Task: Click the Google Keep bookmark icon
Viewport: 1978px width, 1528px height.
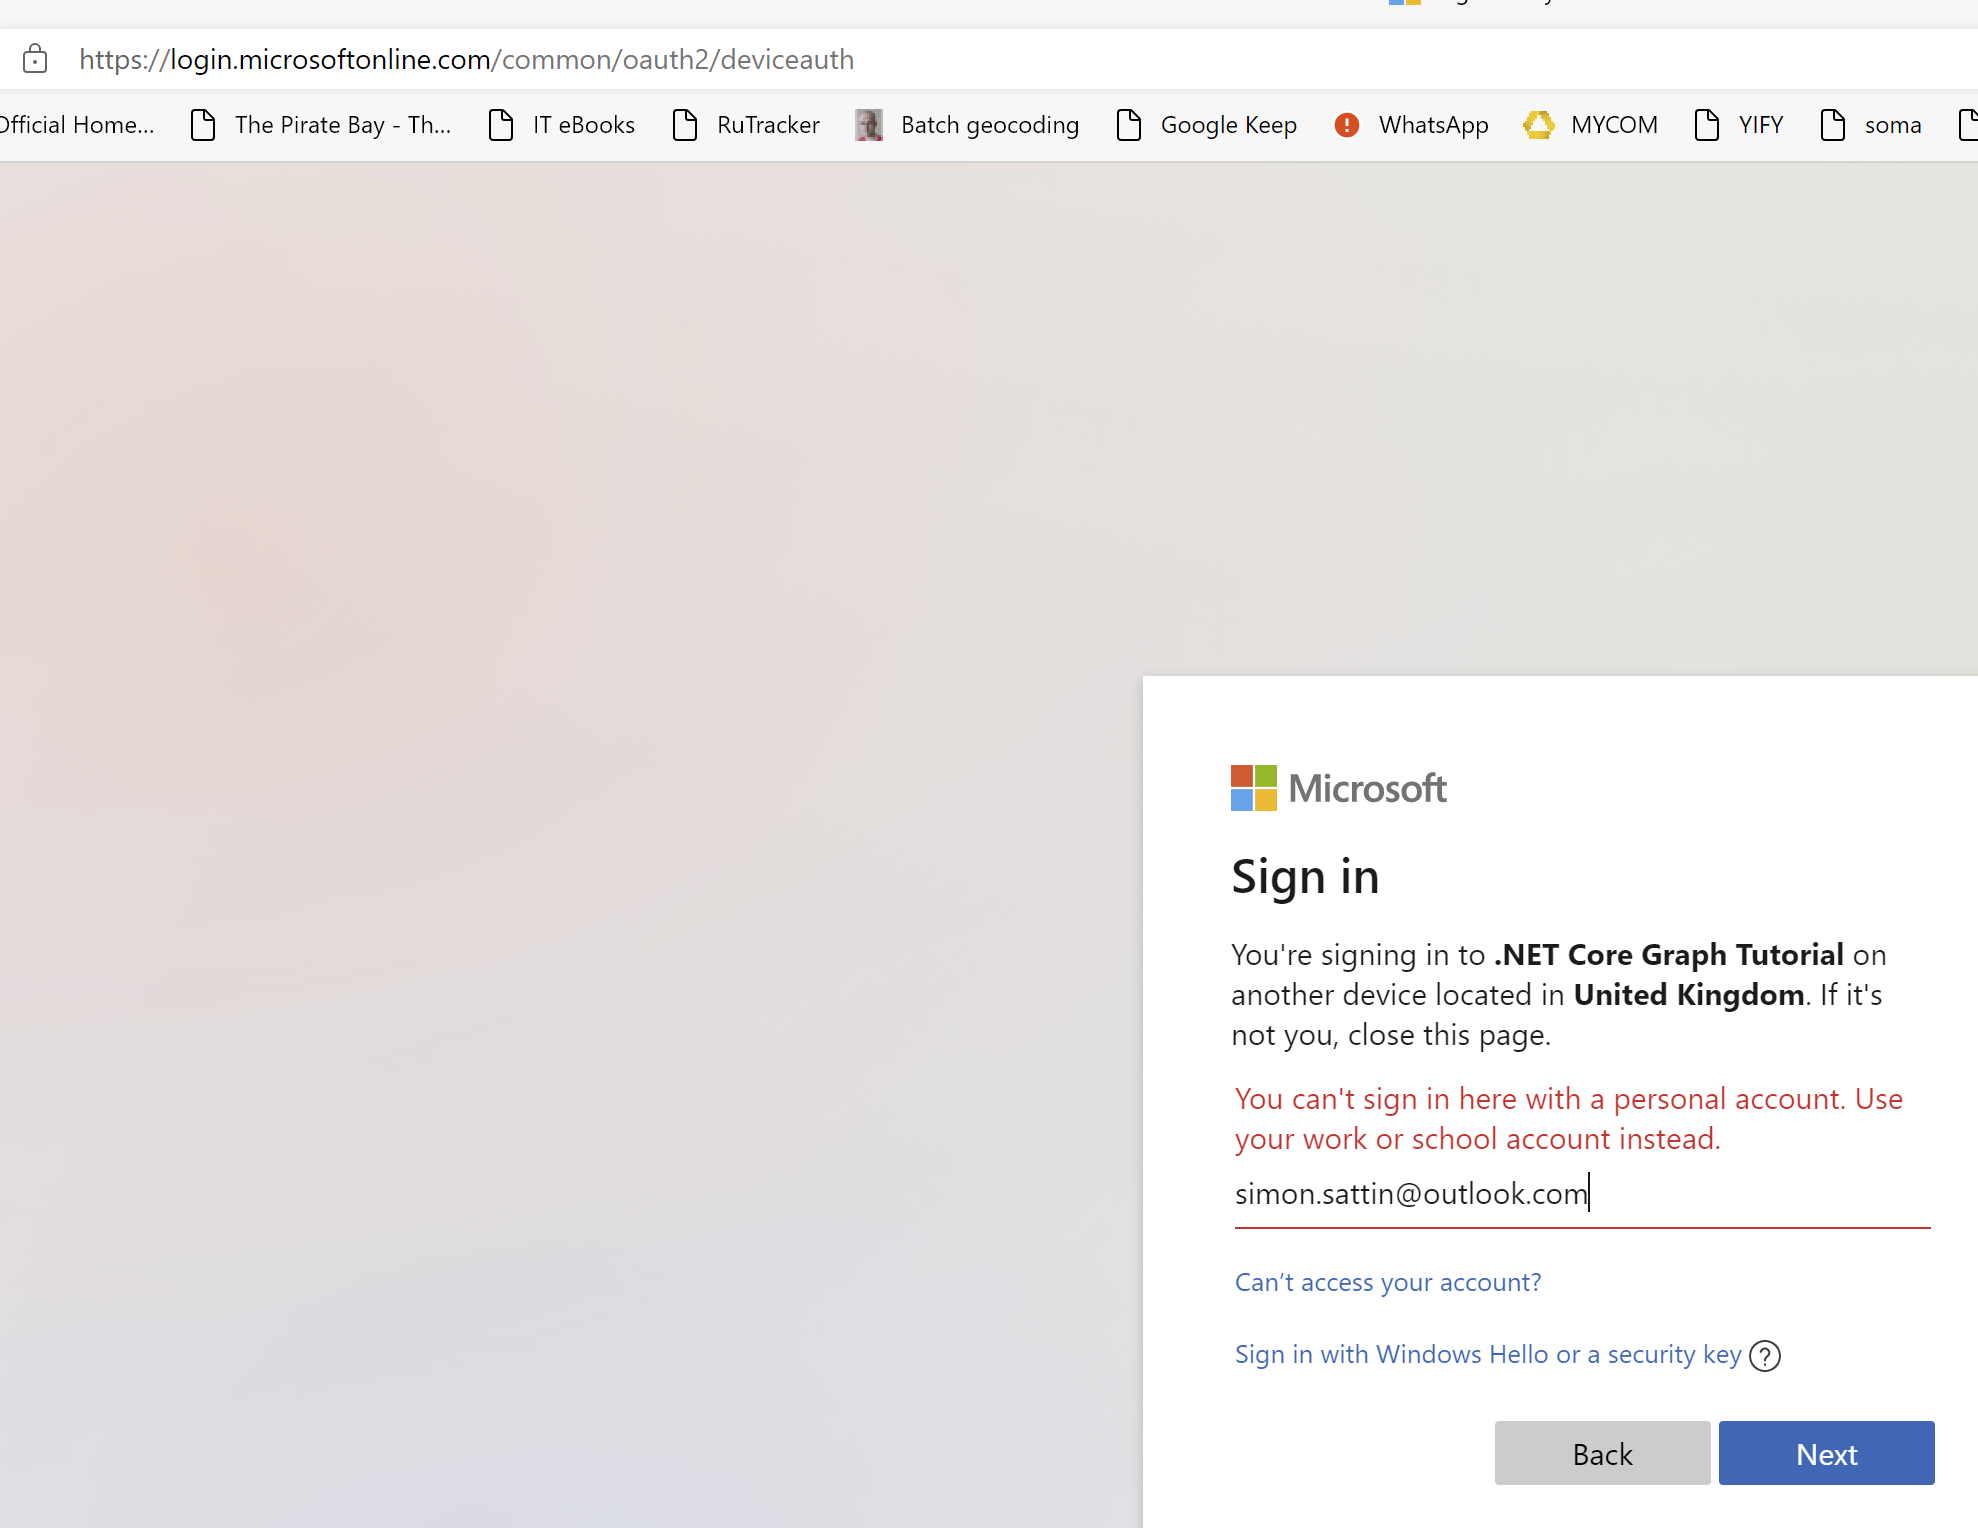Action: pyautogui.click(x=1128, y=125)
